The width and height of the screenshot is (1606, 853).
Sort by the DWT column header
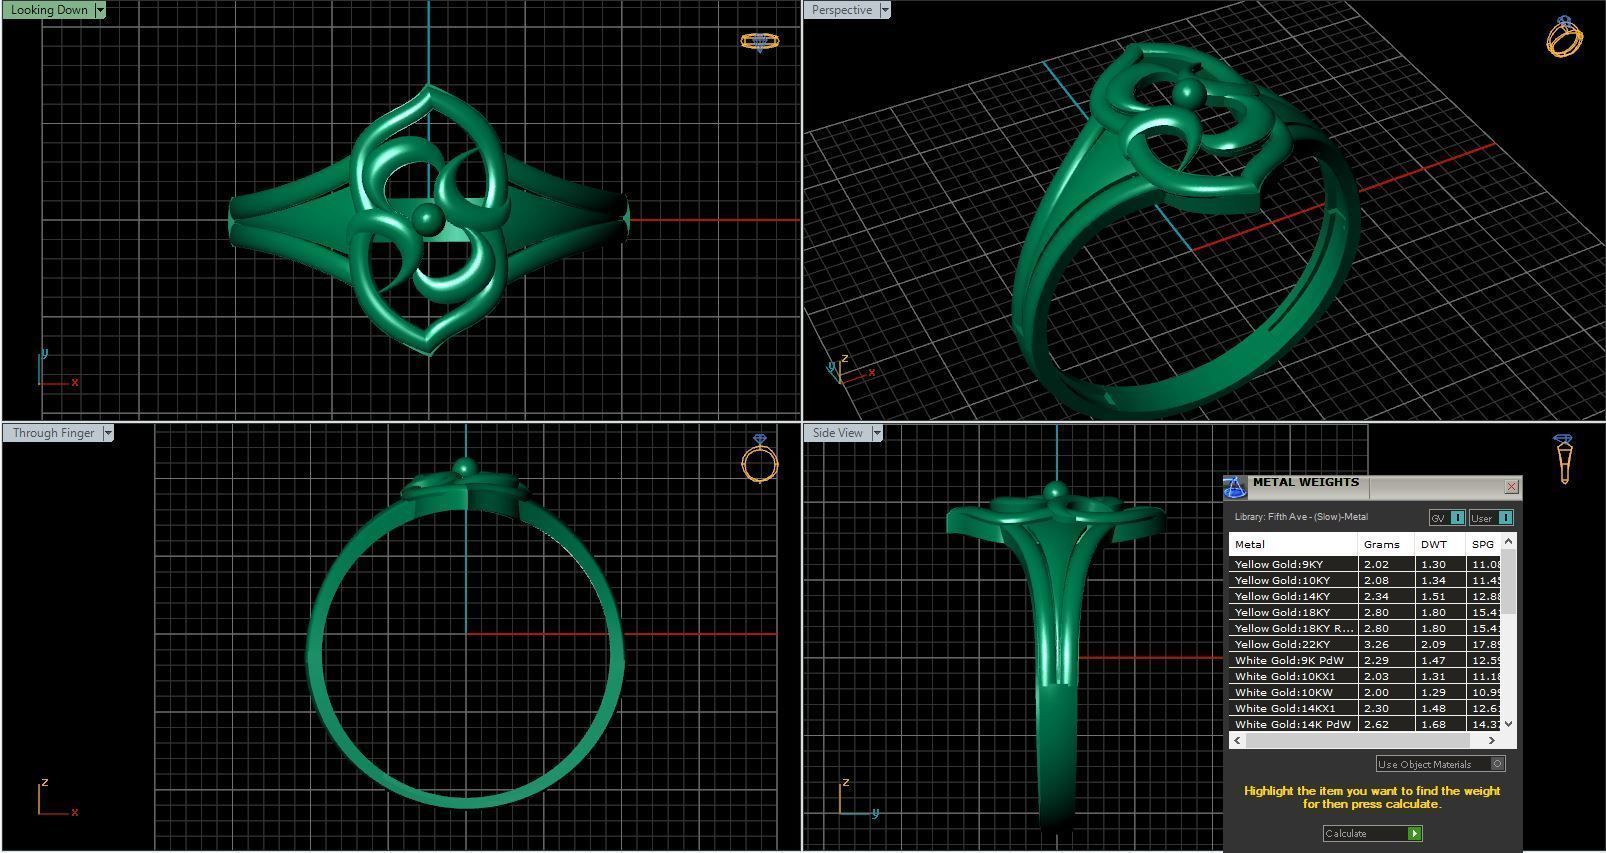click(x=1440, y=545)
